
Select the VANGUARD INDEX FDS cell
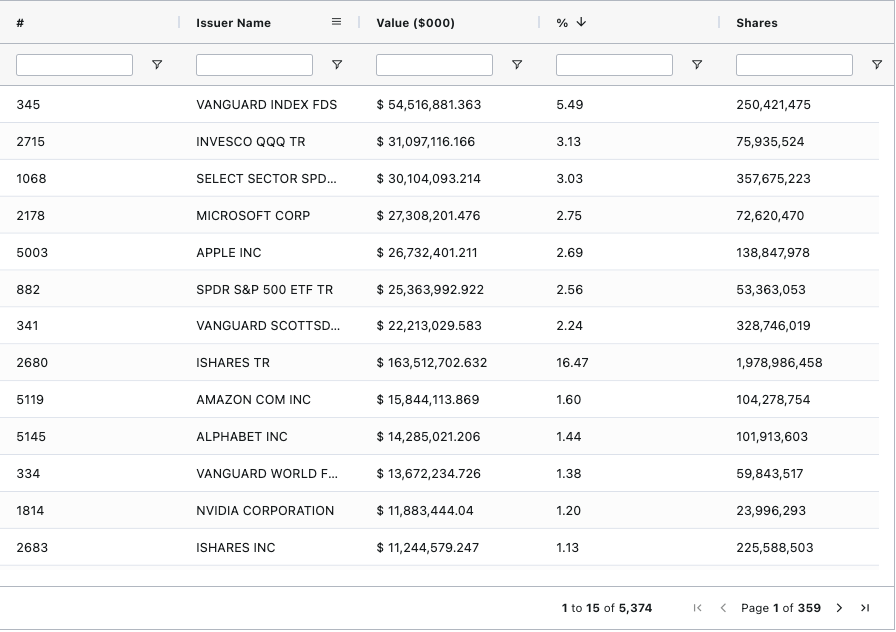pyautogui.click(x=266, y=105)
